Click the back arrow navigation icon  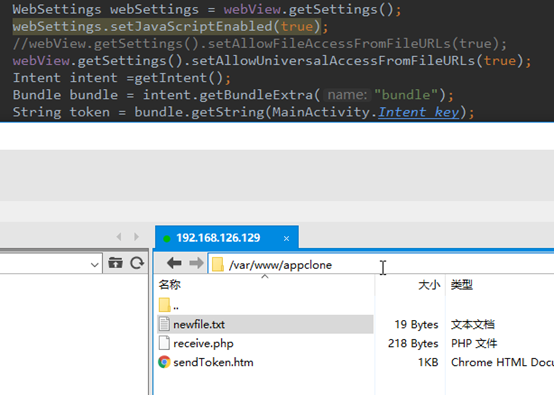coord(174,263)
